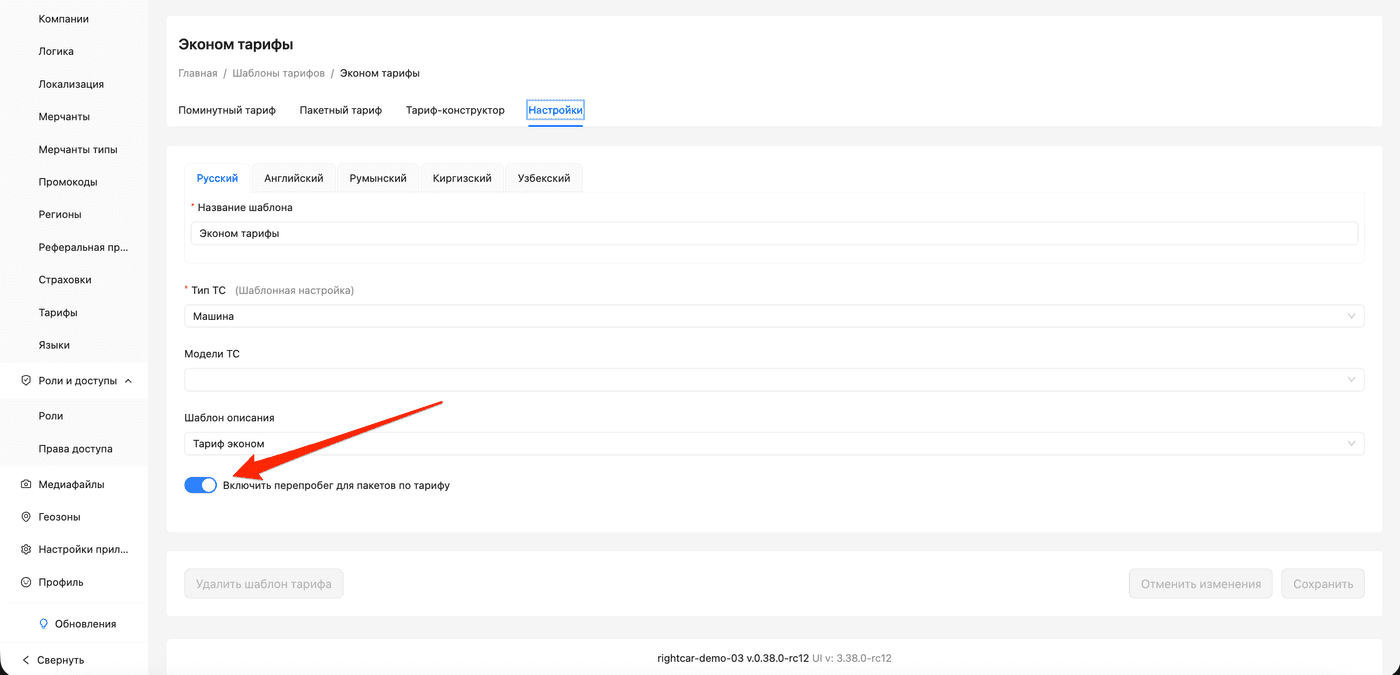1400x675 pixels.
Task: Click the left arrow icon beside Свернуть
Action: coord(26,660)
